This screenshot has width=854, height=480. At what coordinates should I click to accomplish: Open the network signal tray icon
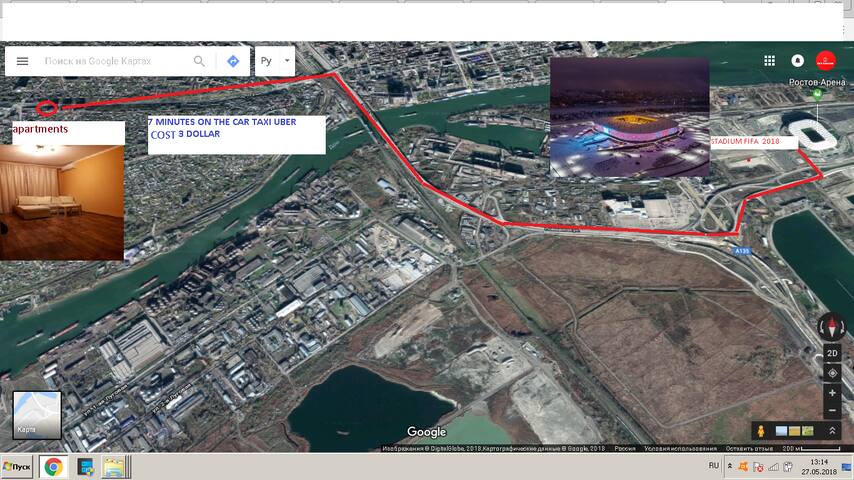point(773,466)
